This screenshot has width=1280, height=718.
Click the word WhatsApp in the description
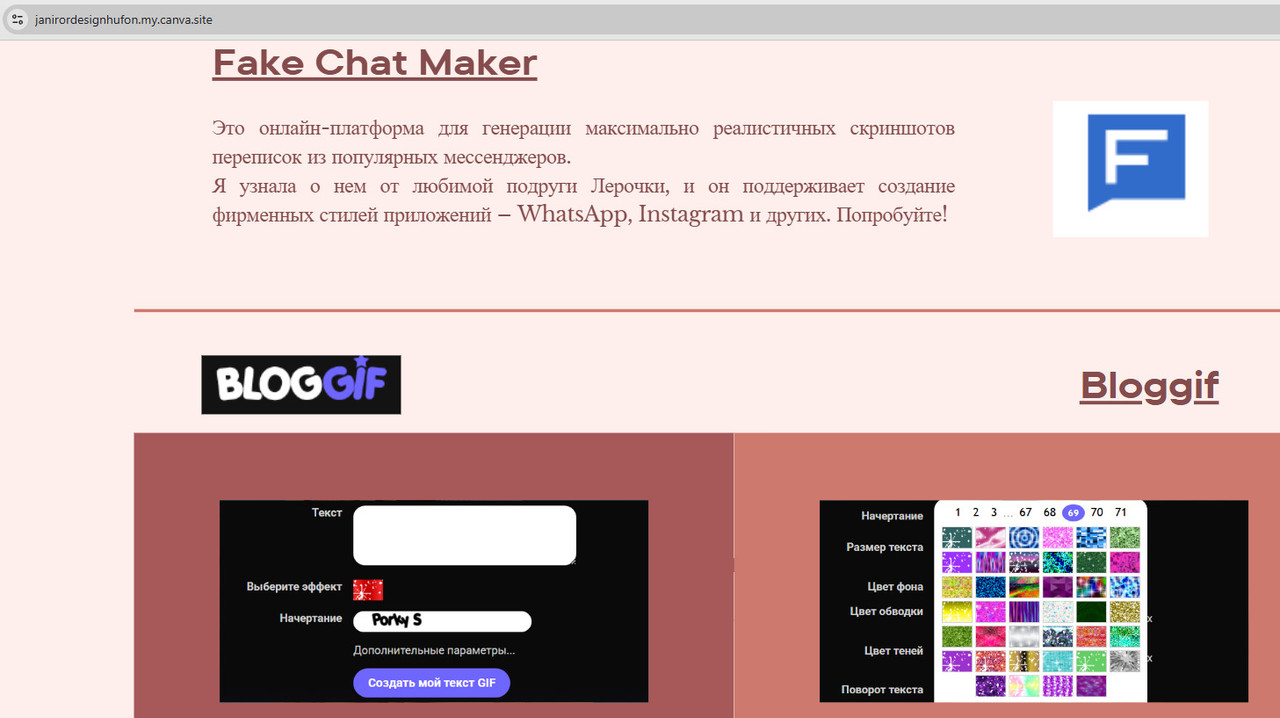574,214
